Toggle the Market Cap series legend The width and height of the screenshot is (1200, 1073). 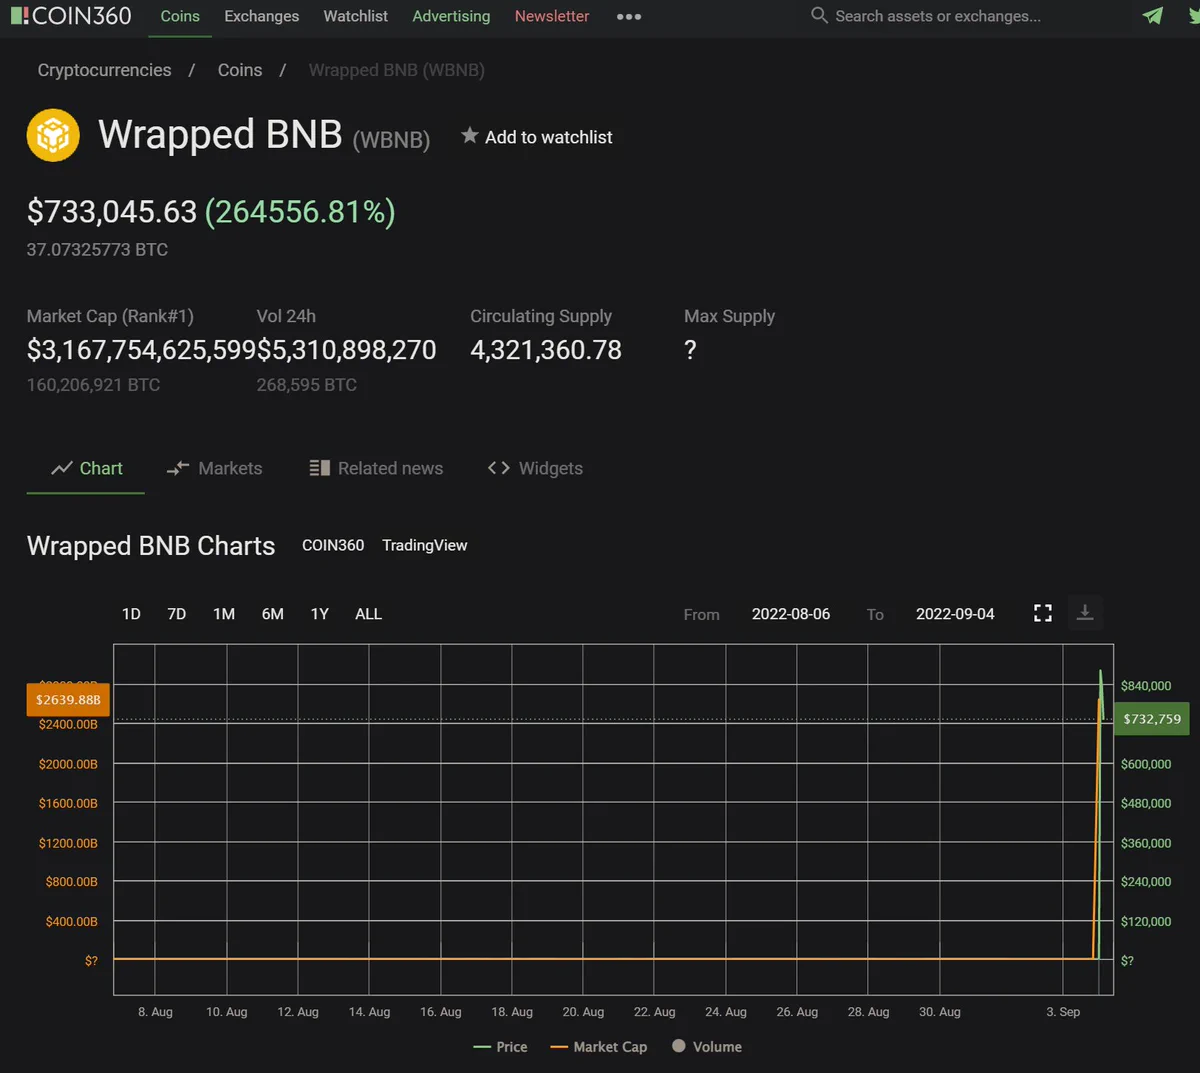click(x=598, y=1047)
